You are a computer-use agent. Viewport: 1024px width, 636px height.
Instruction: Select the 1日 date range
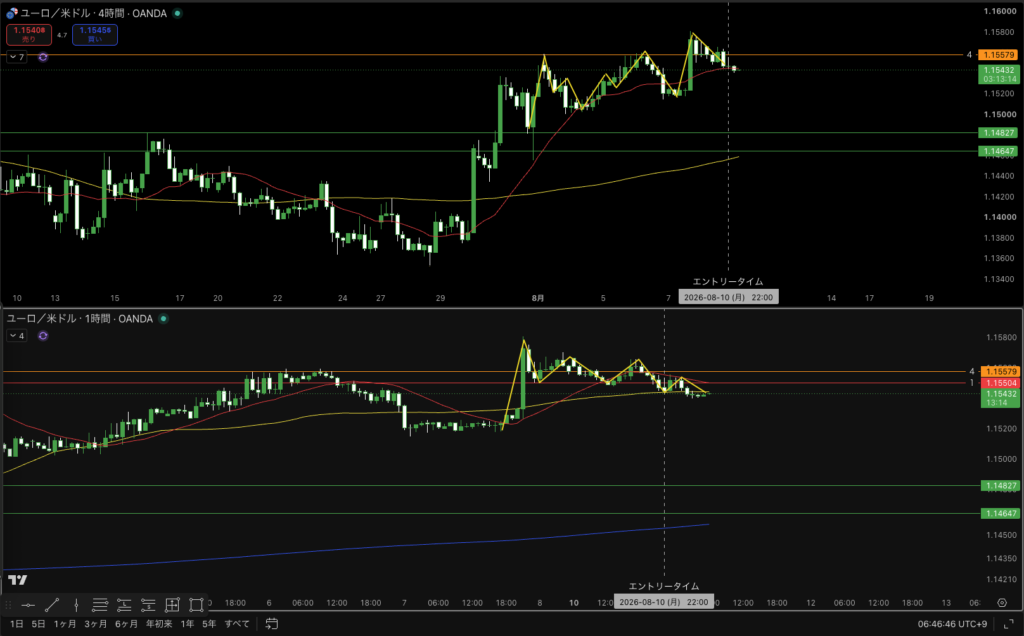[x=17, y=624]
